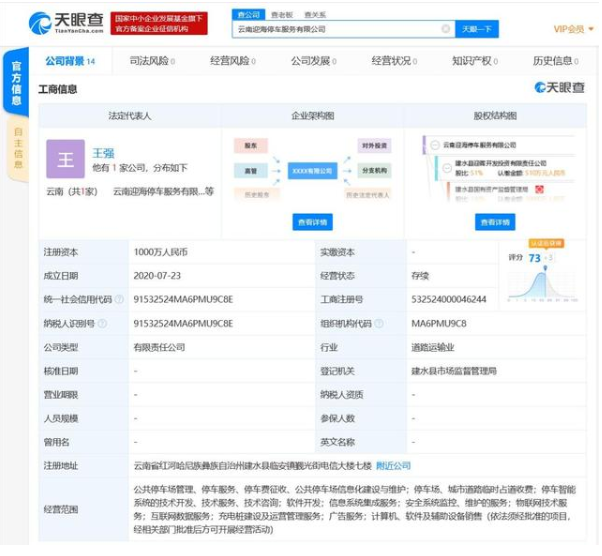This screenshot has height=556, width=602.
Task: Click the 附近公司 link after address
Action: click(x=392, y=465)
